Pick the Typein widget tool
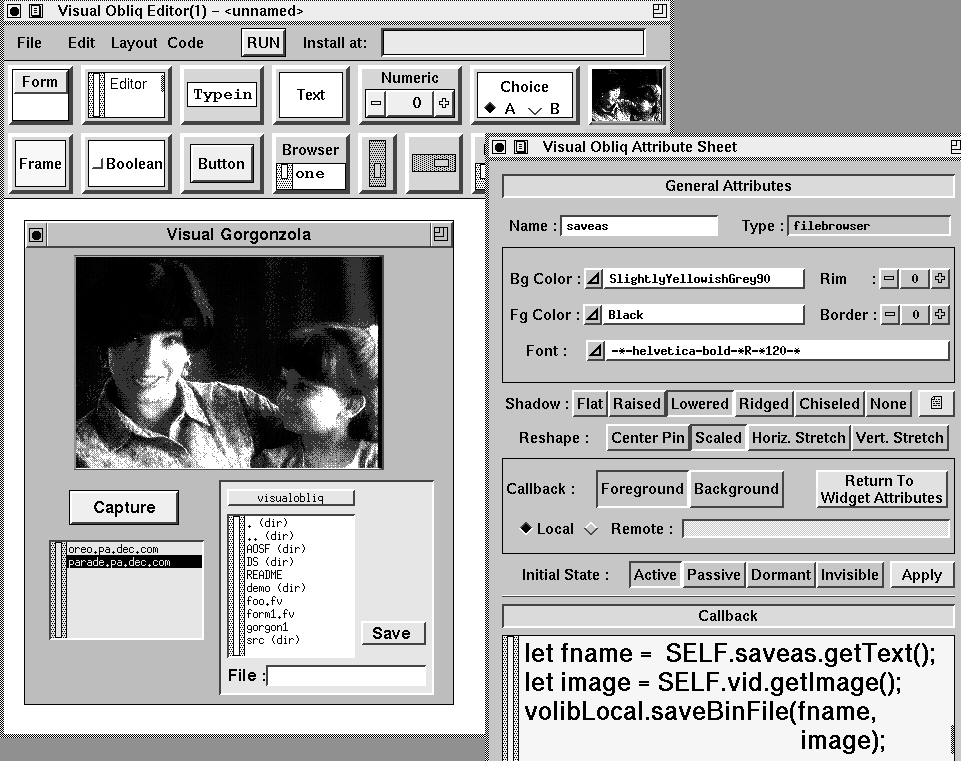 pyautogui.click(x=223, y=95)
